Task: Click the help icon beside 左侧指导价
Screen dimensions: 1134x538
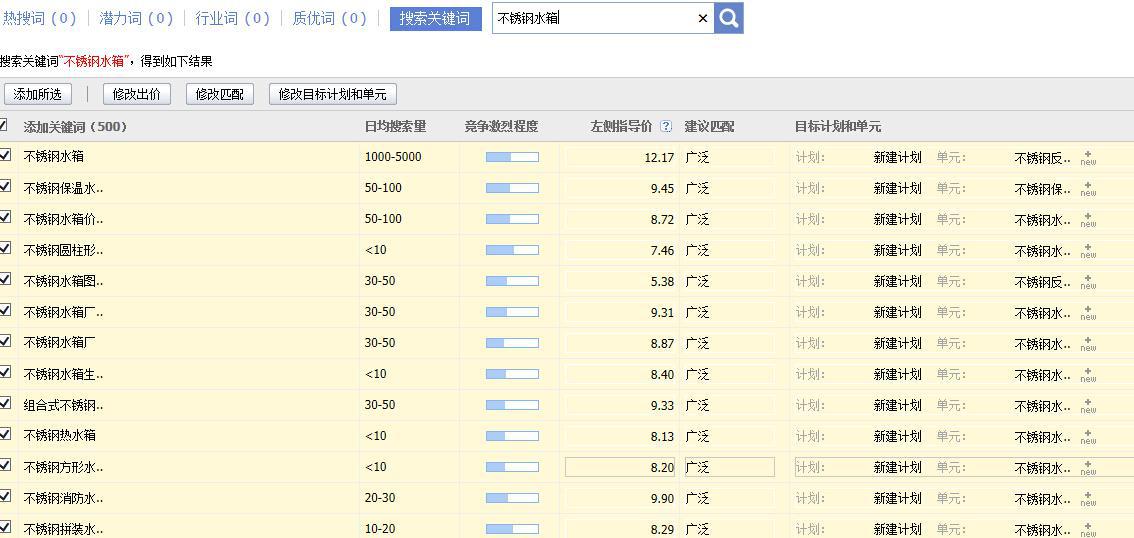Action: pos(666,127)
